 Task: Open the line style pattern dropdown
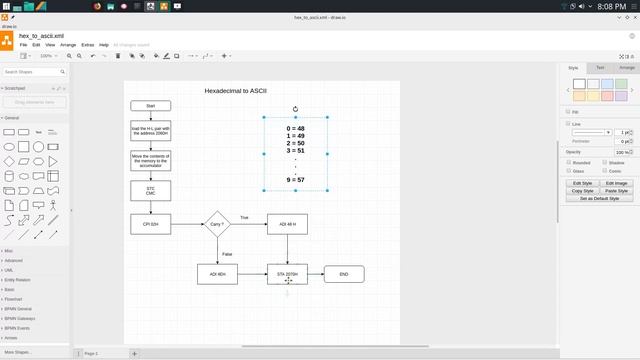[x=592, y=132]
